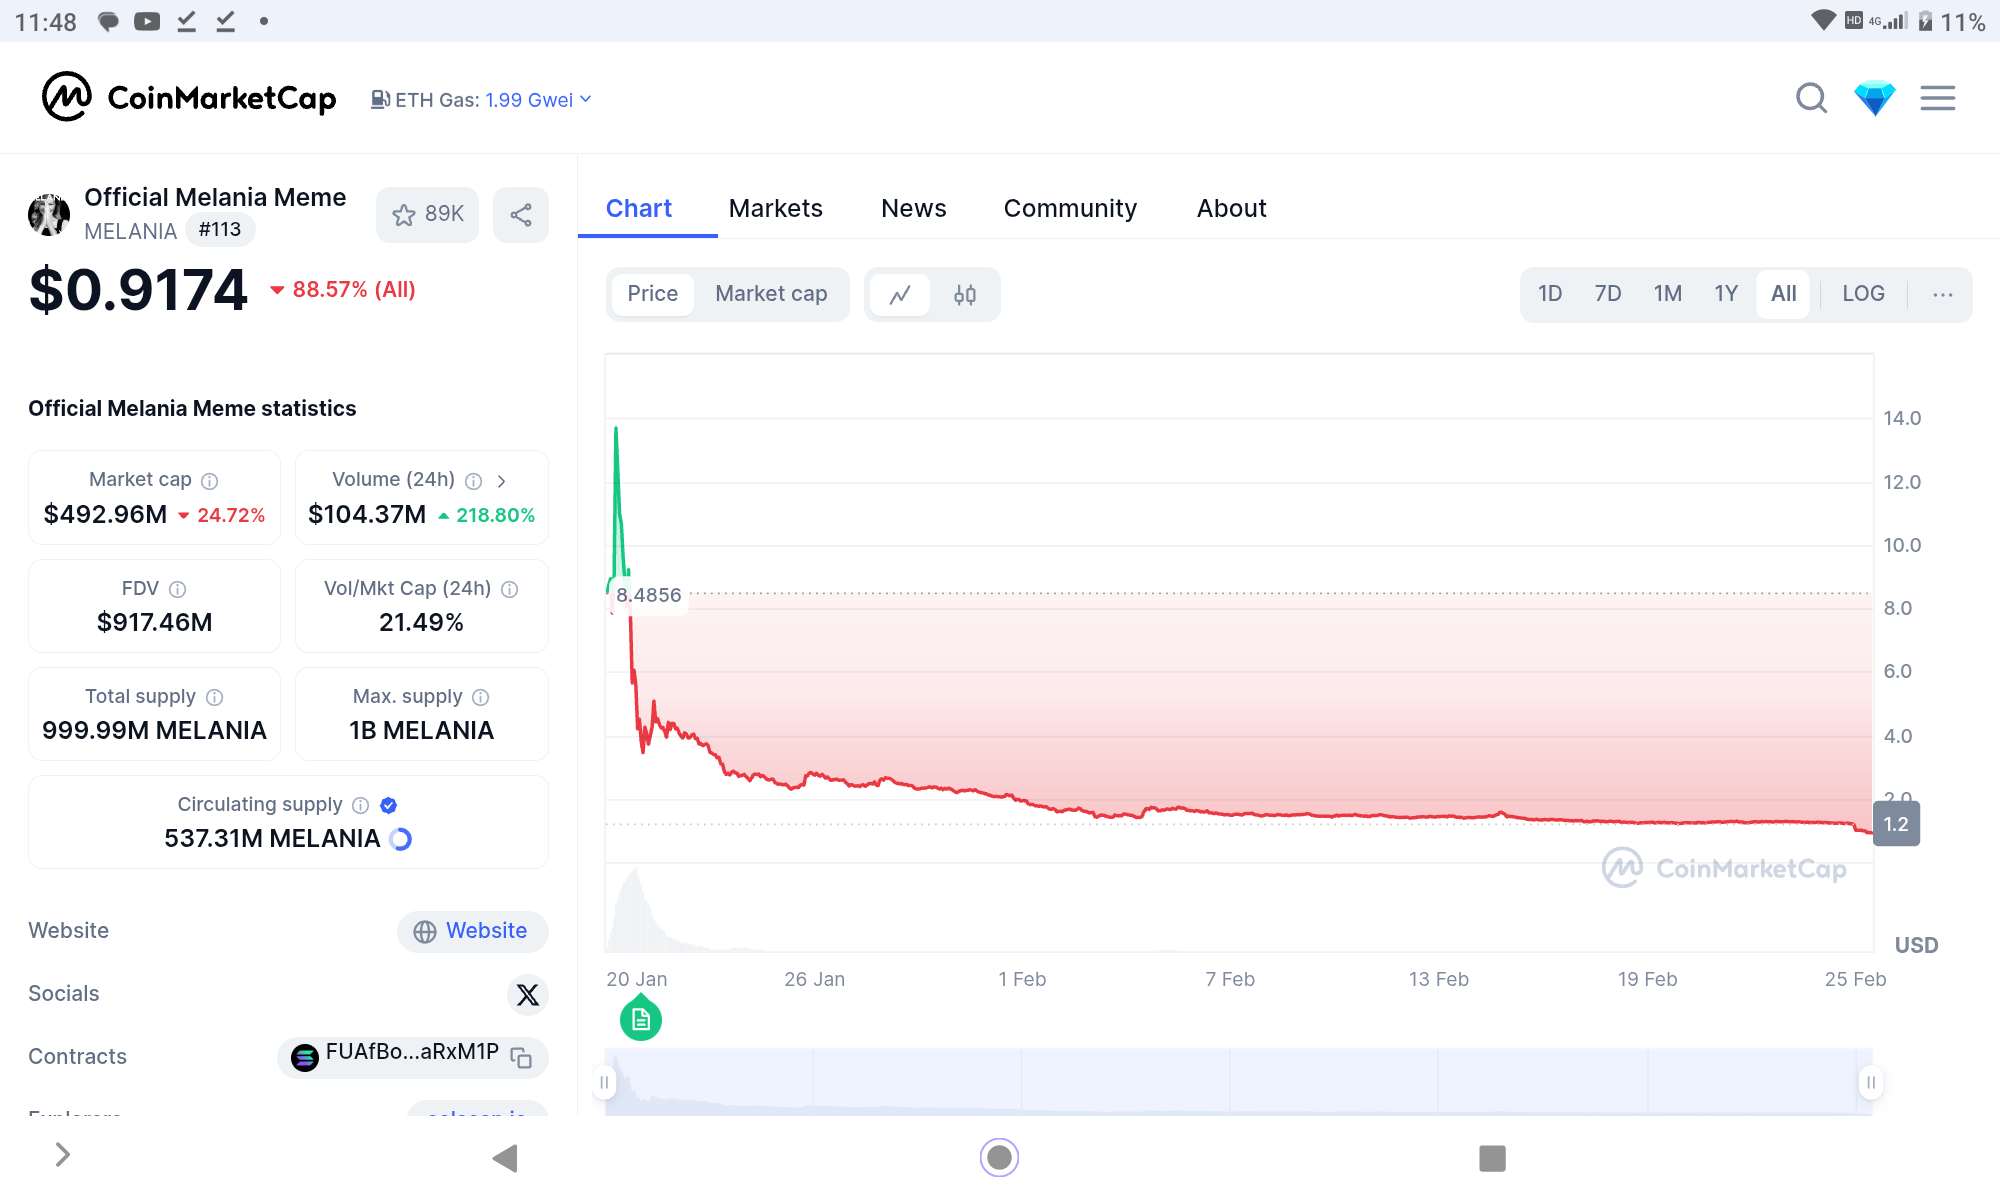
Task: Click the CoinMarketCap wordmark
Action: (x=222, y=98)
